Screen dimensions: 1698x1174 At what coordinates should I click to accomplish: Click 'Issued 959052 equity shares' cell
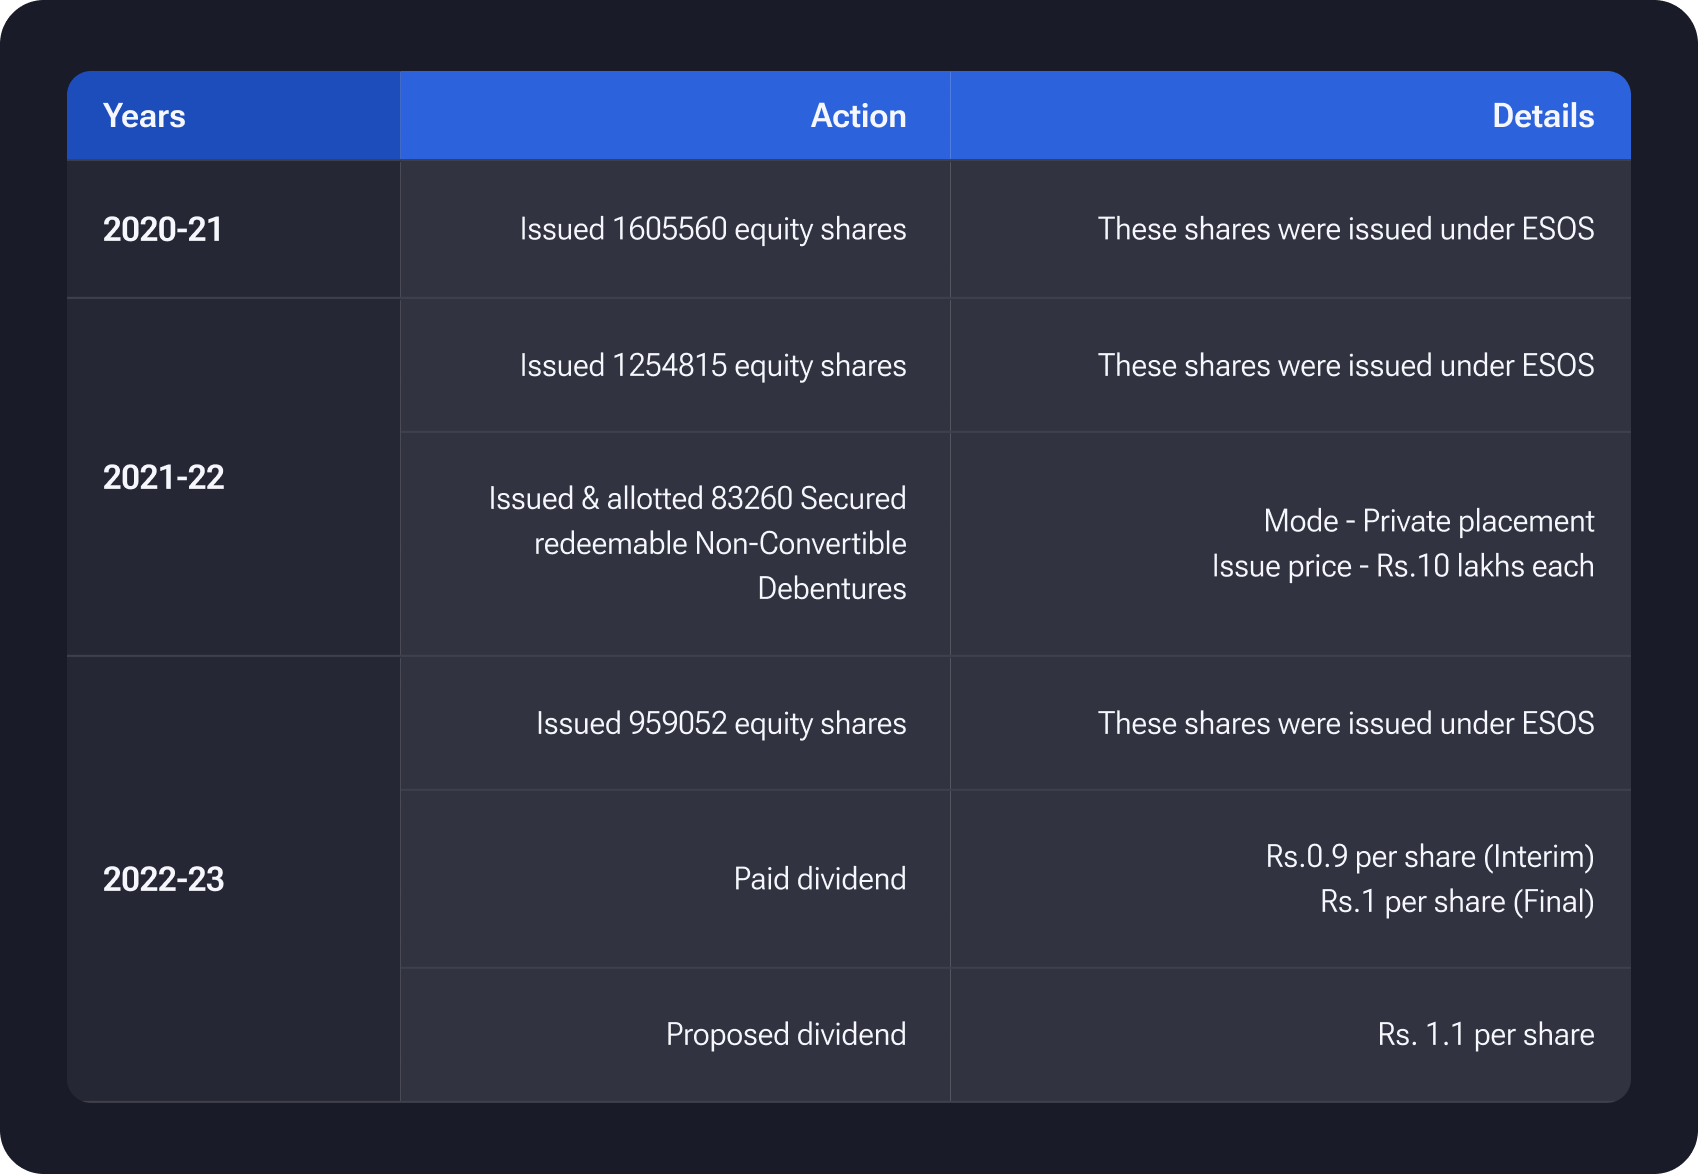(x=720, y=723)
